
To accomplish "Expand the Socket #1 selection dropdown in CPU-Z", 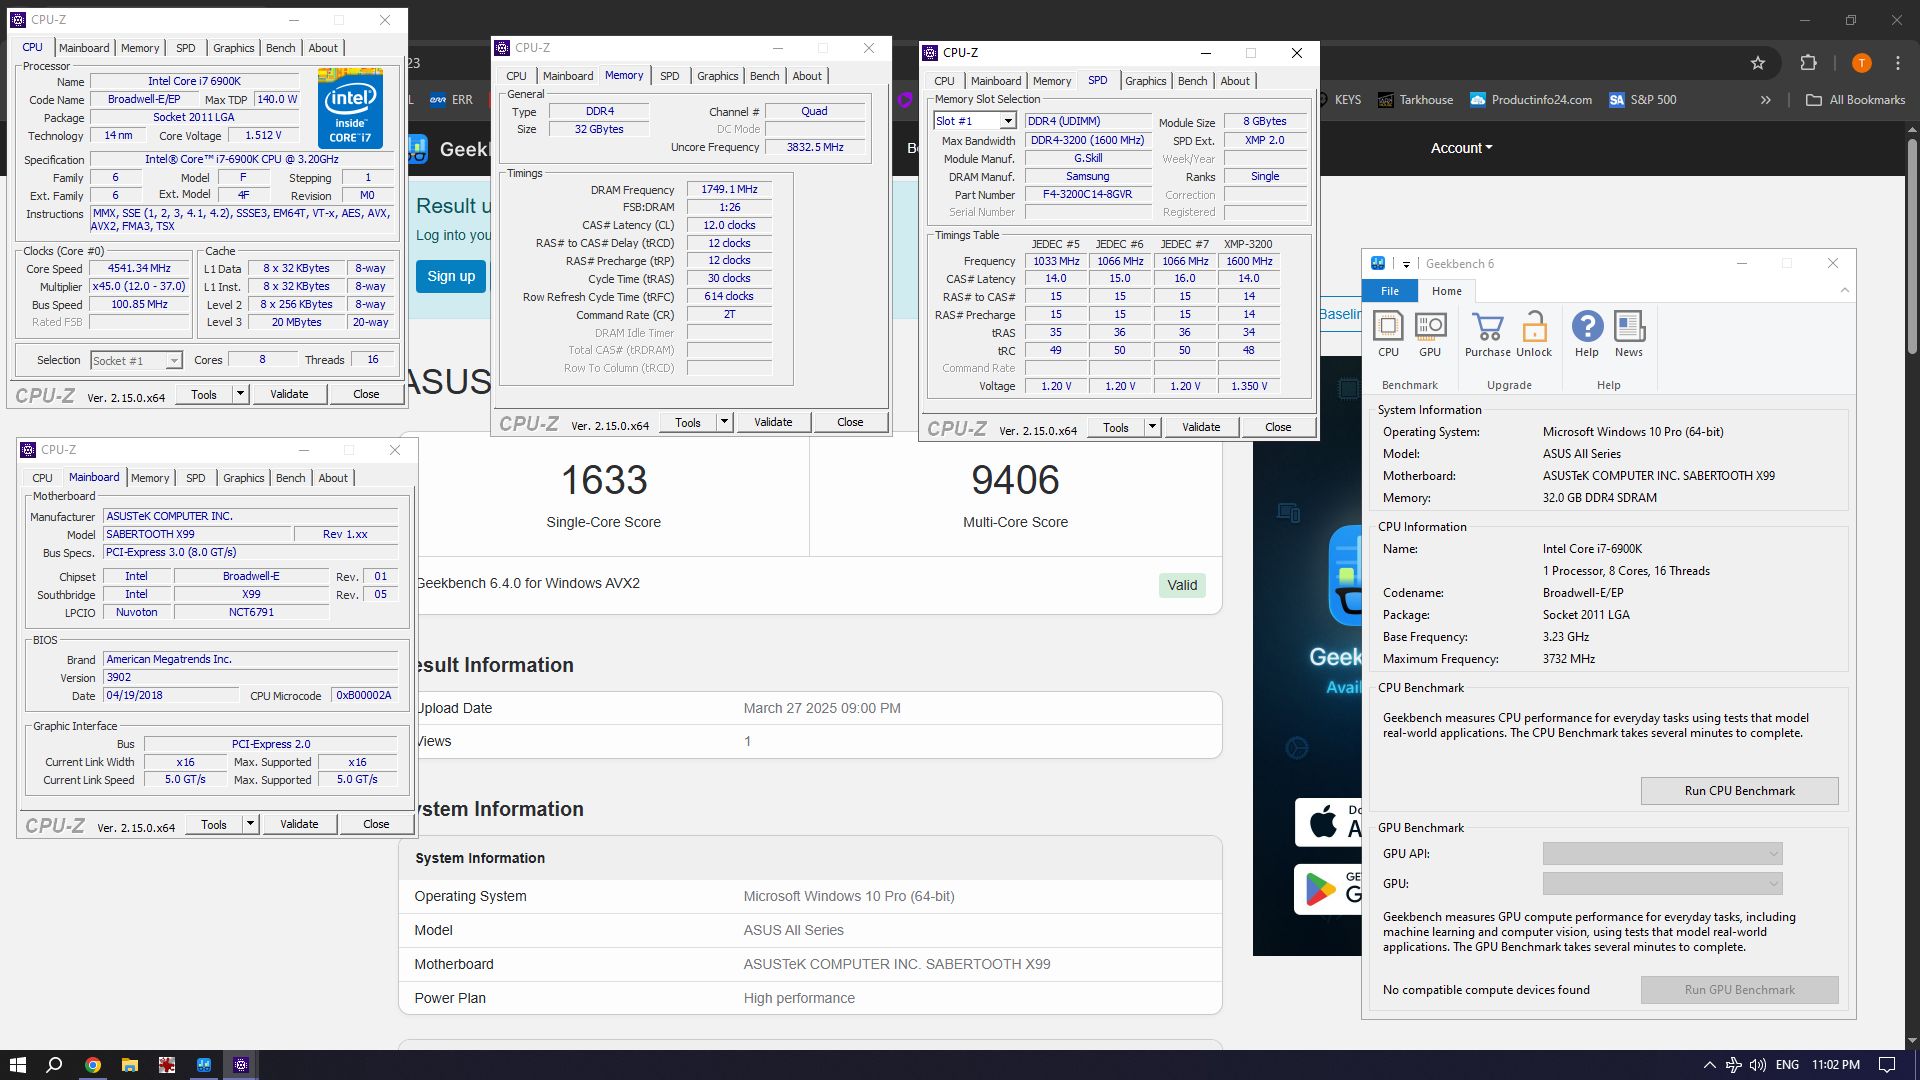I will [174, 361].
